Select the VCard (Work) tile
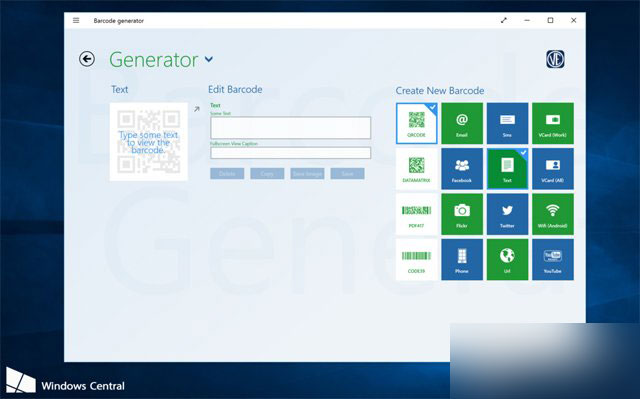The image size is (640, 399). point(553,123)
